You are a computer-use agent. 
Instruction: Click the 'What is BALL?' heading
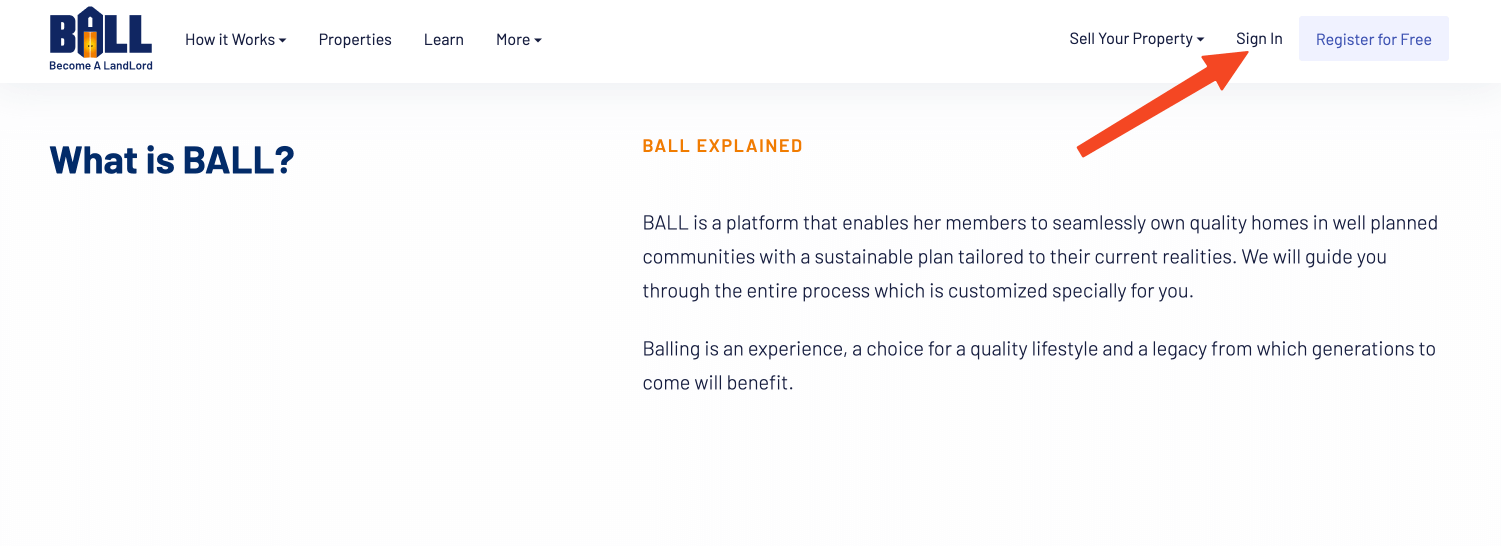172,160
